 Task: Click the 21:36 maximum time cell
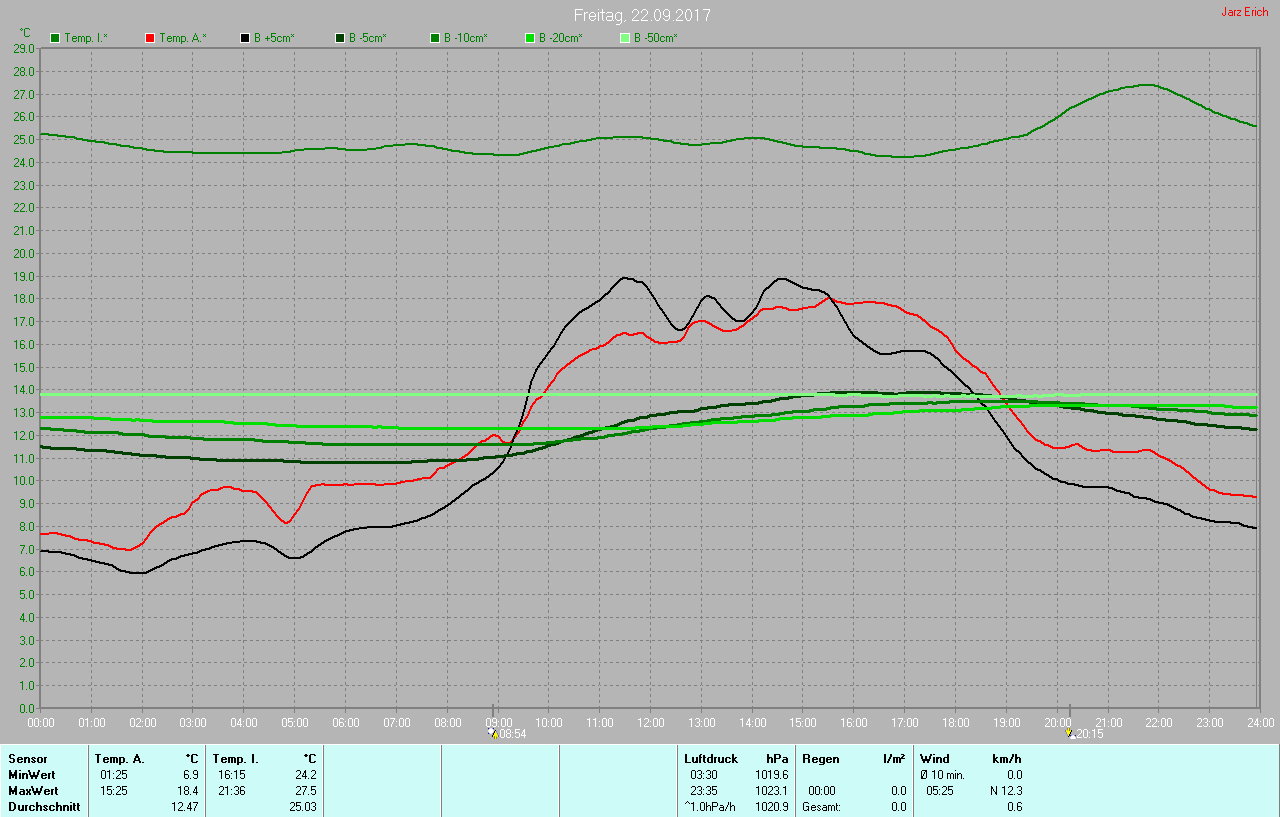coord(232,791)
